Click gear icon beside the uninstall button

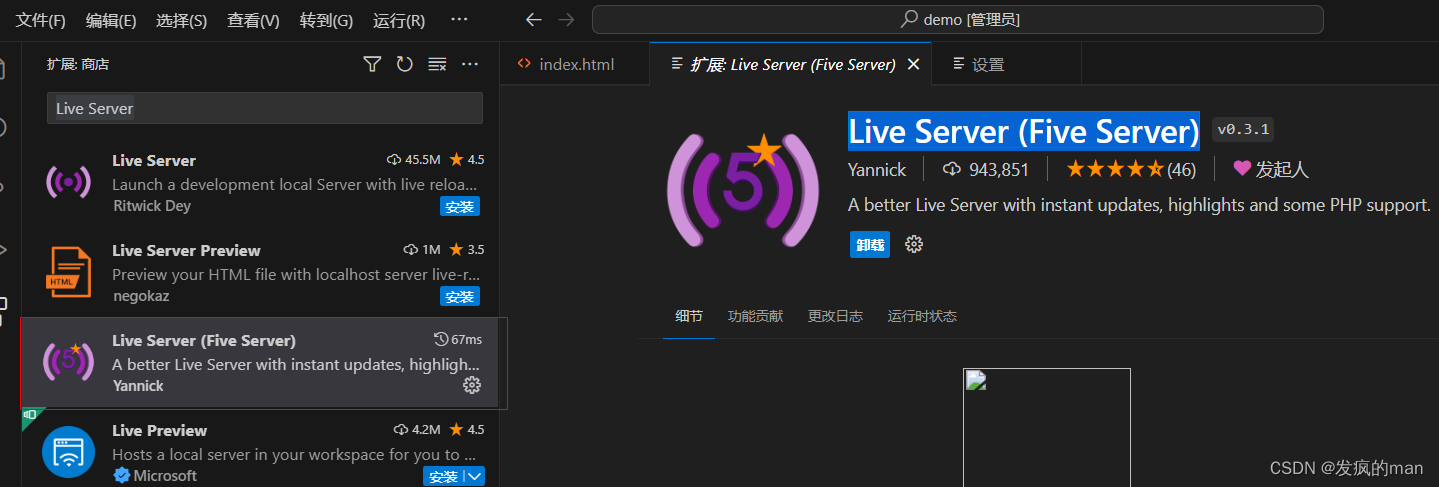tap(913, 244)
